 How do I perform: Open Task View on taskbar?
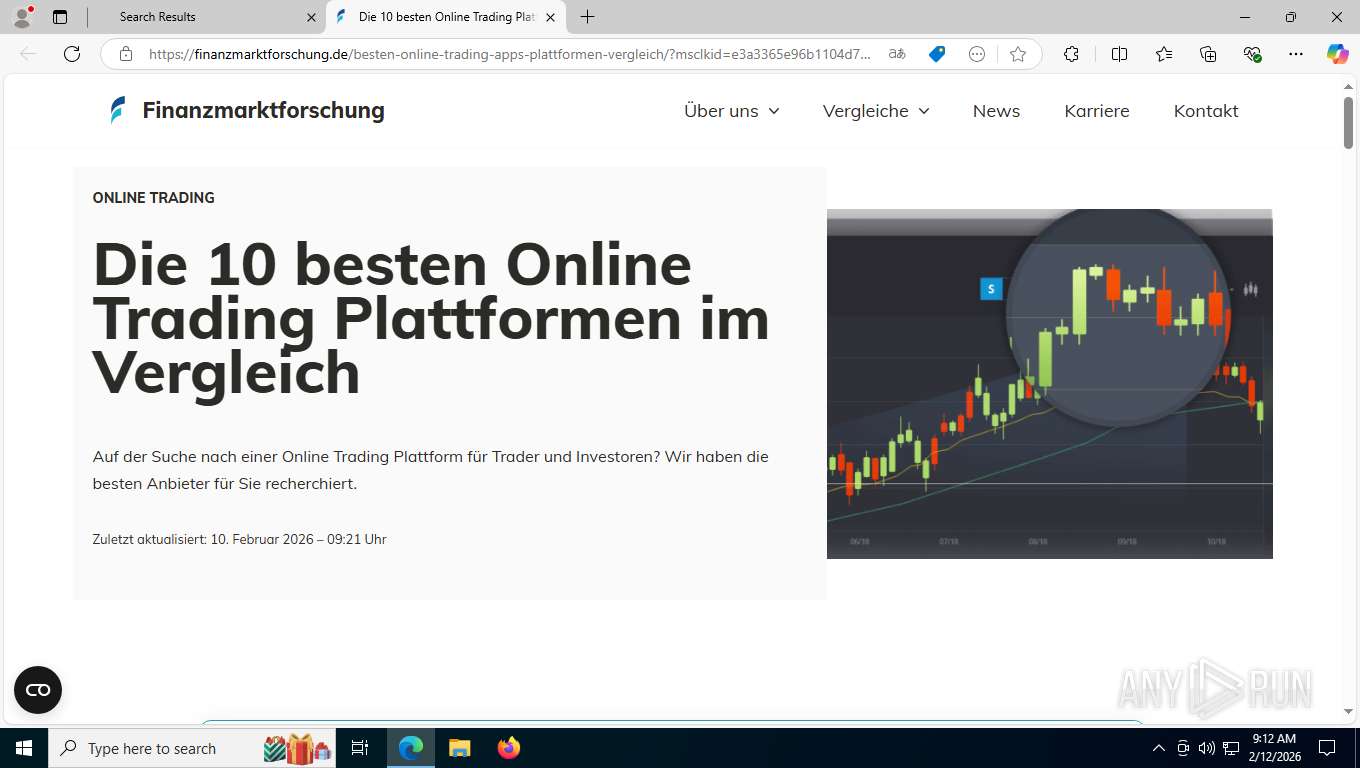point(360,748)
